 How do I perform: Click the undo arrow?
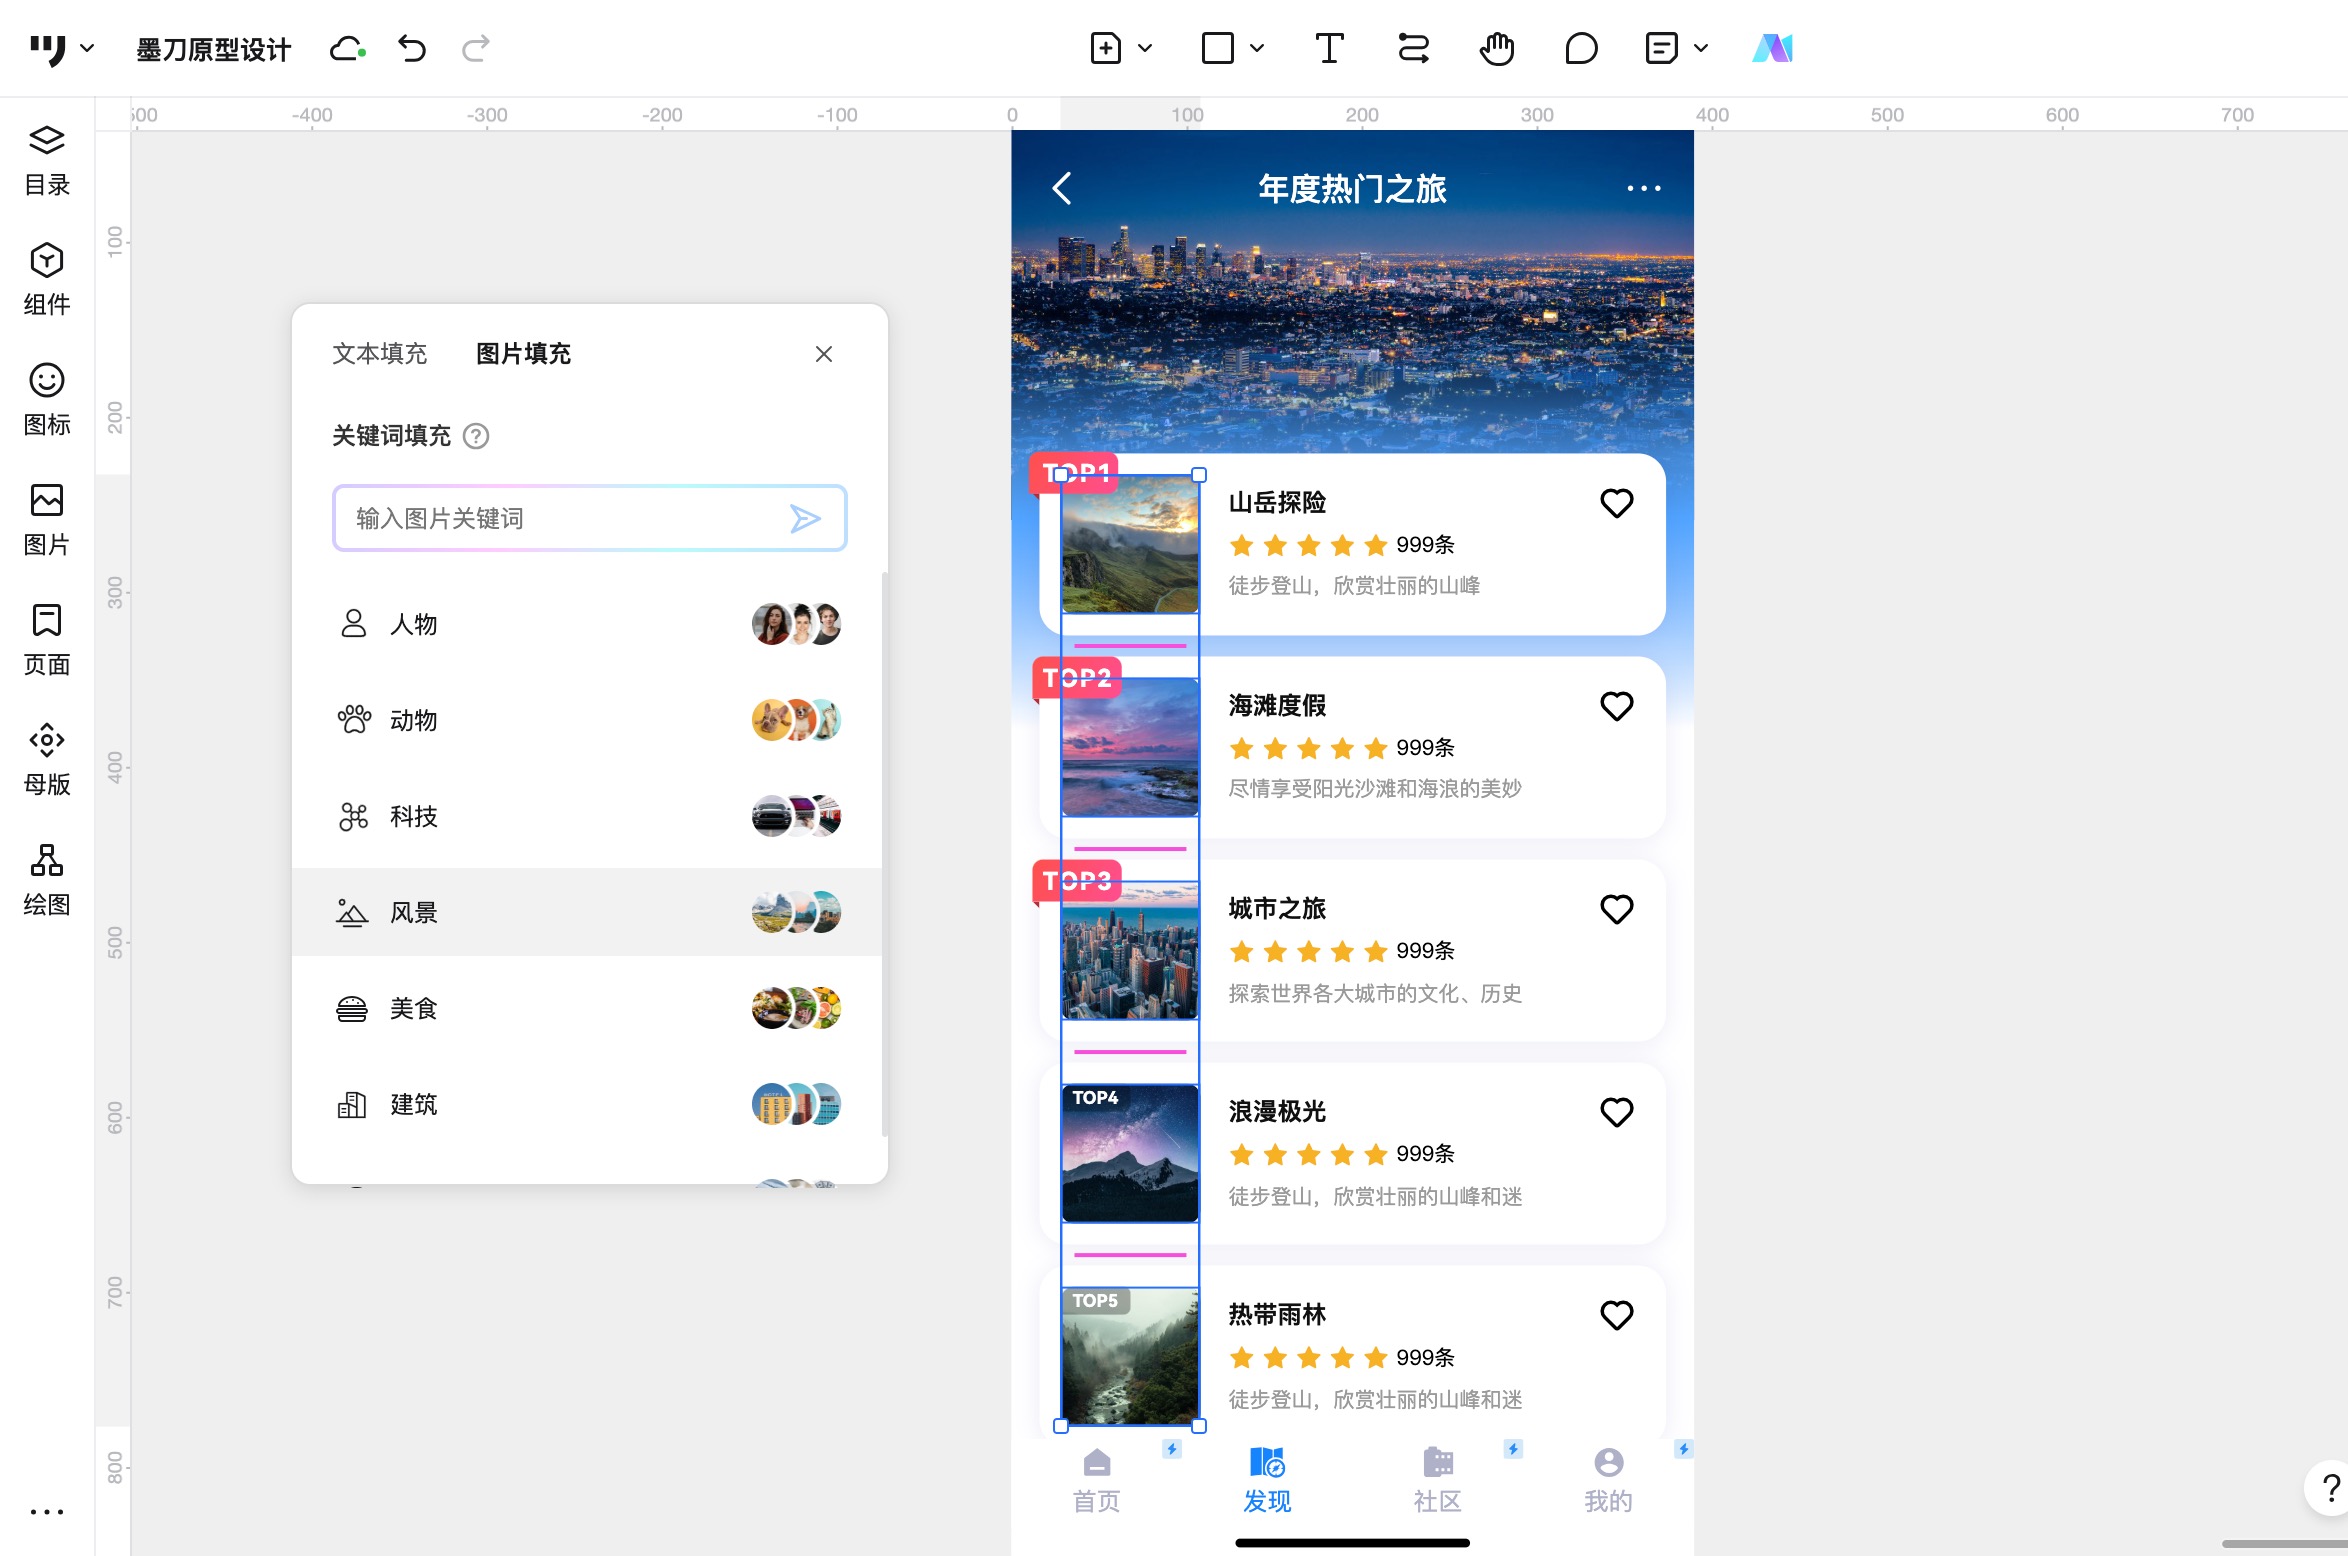[x=411, y=48]
